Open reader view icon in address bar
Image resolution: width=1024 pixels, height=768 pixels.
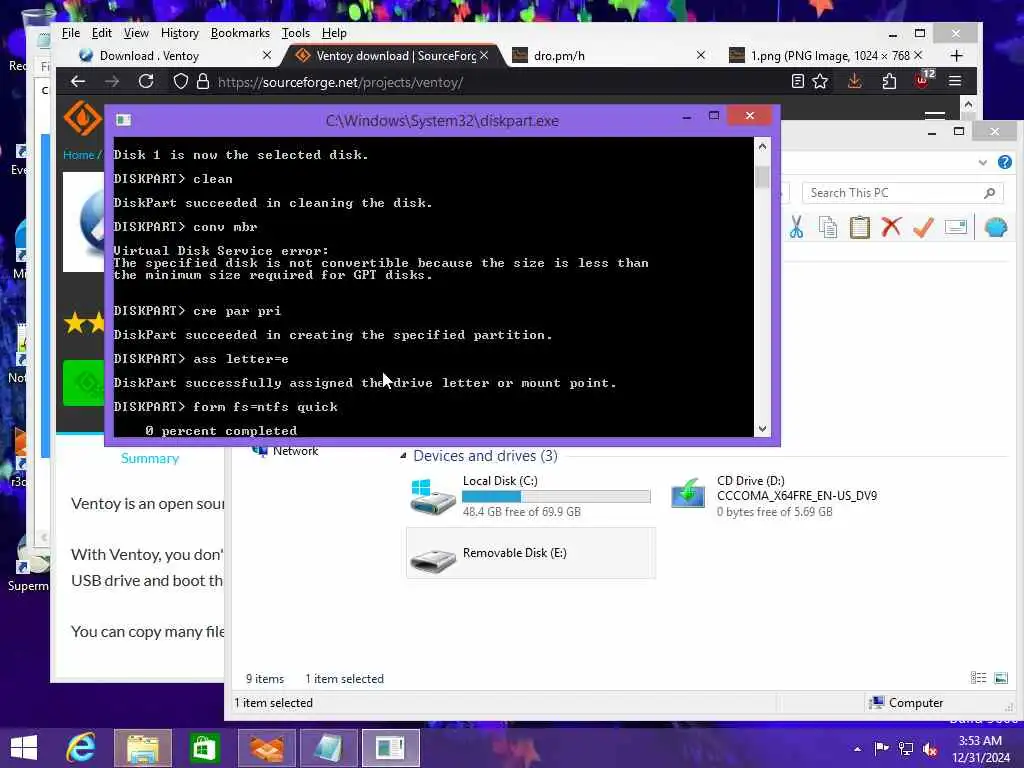[x=797, y=81]
